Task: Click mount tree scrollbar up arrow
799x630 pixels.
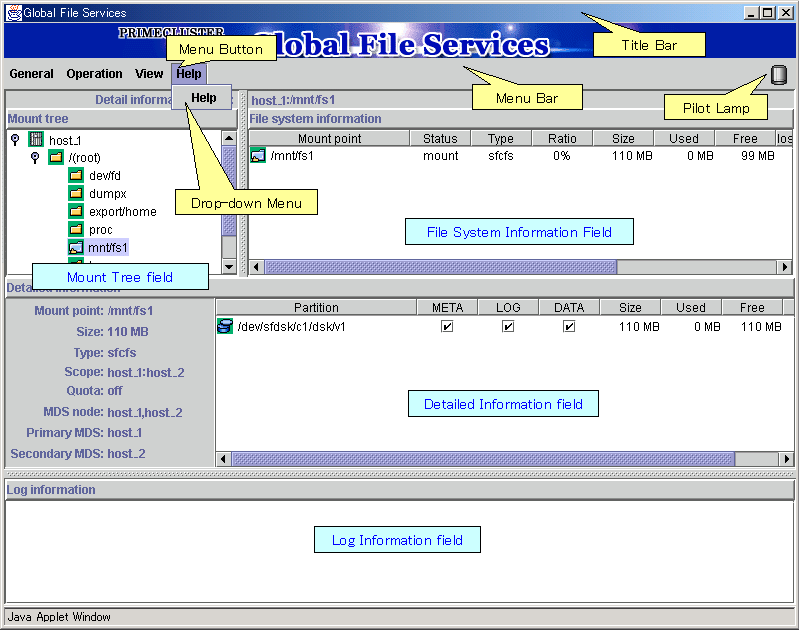Action: tap(229, 138)
